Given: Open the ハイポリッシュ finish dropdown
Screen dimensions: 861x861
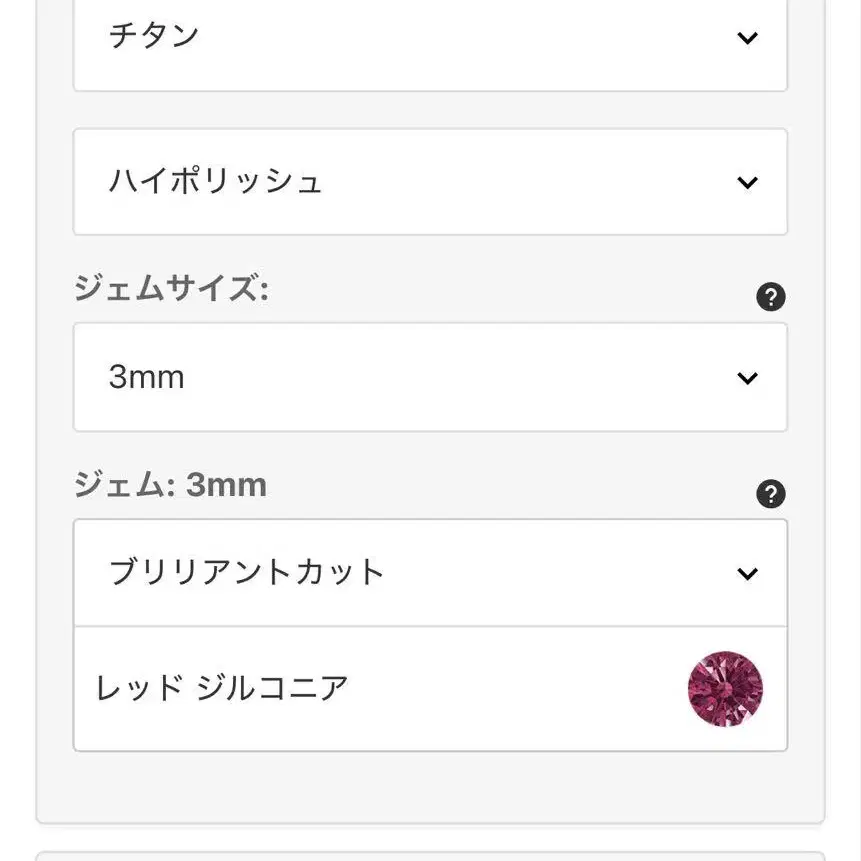Looking at the screenshot, I should (430, 182).
